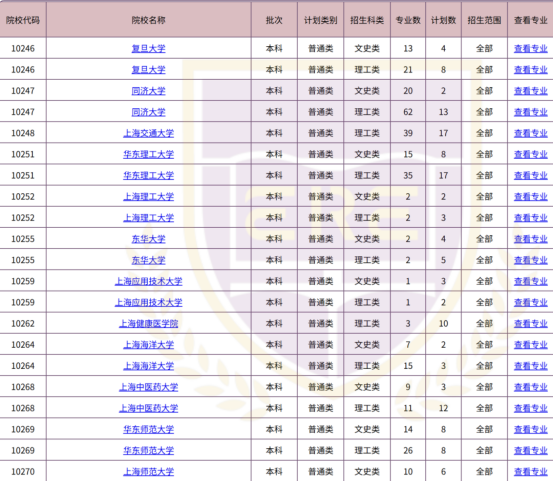Open 华东理工大学 link in 文史类 row
The width and height of the screenshot is (553, 481).
[148, 154]
